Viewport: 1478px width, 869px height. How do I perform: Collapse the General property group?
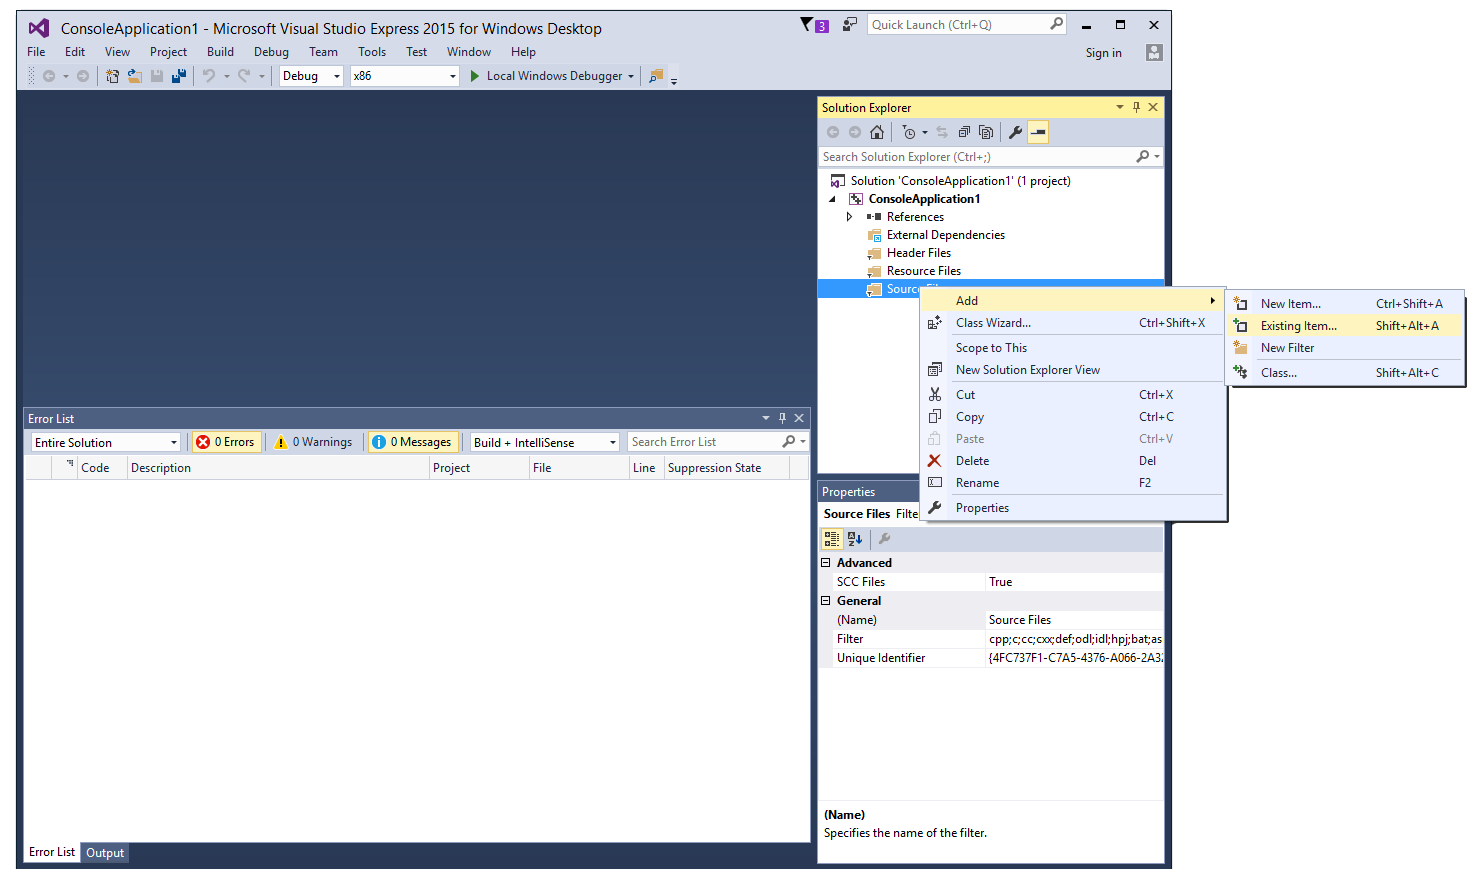[826, 601]
